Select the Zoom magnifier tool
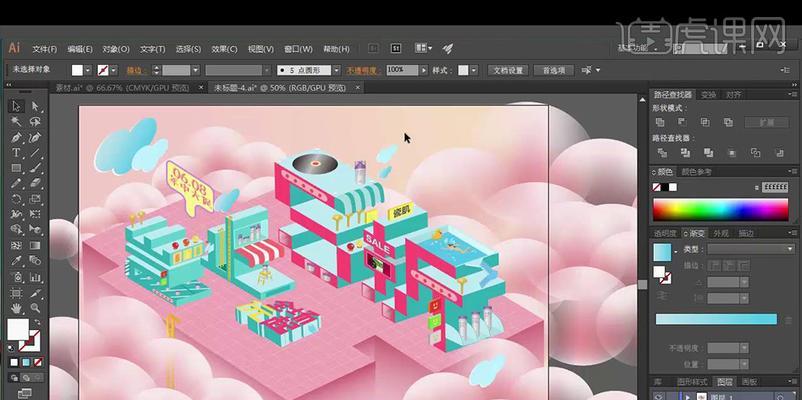Image resolution: width=802 pixels, height=400 pixels. pos(35,308)
